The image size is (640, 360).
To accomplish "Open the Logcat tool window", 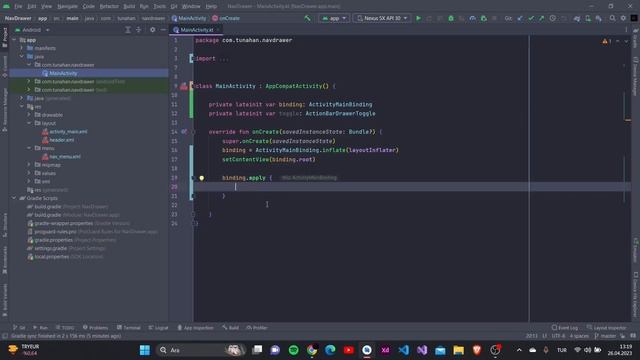I will [158, 328].
